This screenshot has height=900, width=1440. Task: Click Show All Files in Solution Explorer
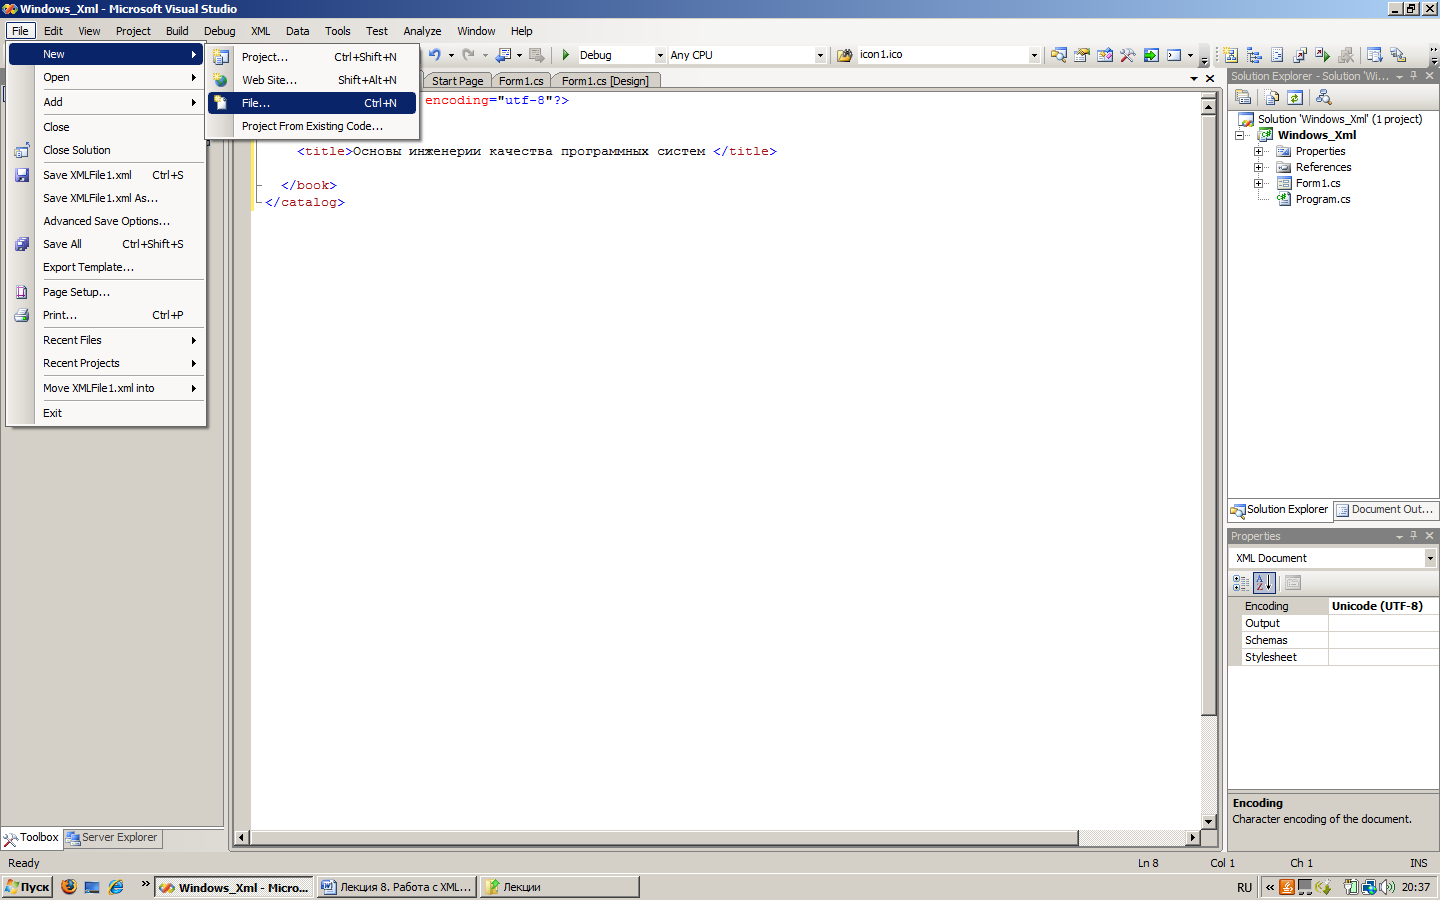point(1271,97)
